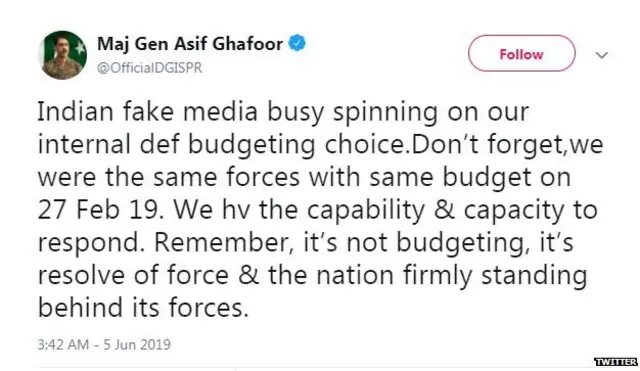640x371 pixels.
Task: Open Maj Gen Asif Ghafoor's profile avatar
Action: [62, 55]
